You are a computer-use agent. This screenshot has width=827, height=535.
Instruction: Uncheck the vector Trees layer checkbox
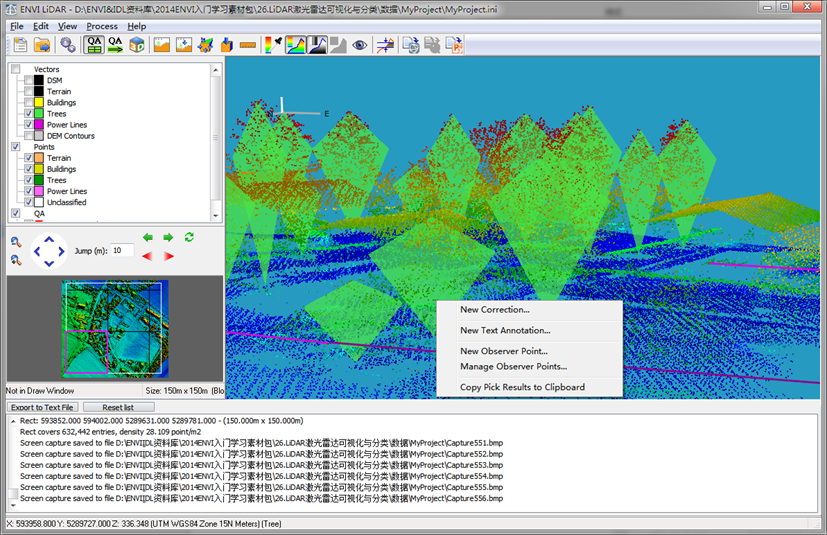[x=28, y=113]
